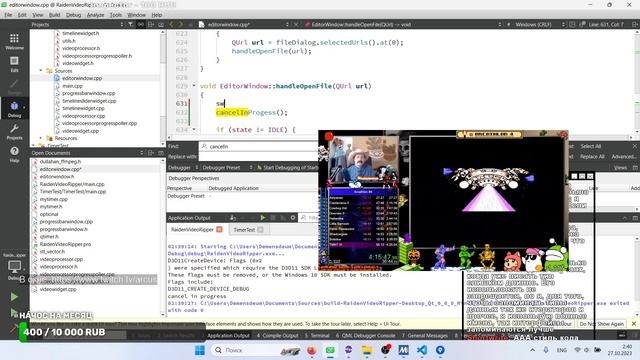This screenshot has width=640, height=360.
Task: Switch to TimerTest output tab
Action: tap(244, 230)
